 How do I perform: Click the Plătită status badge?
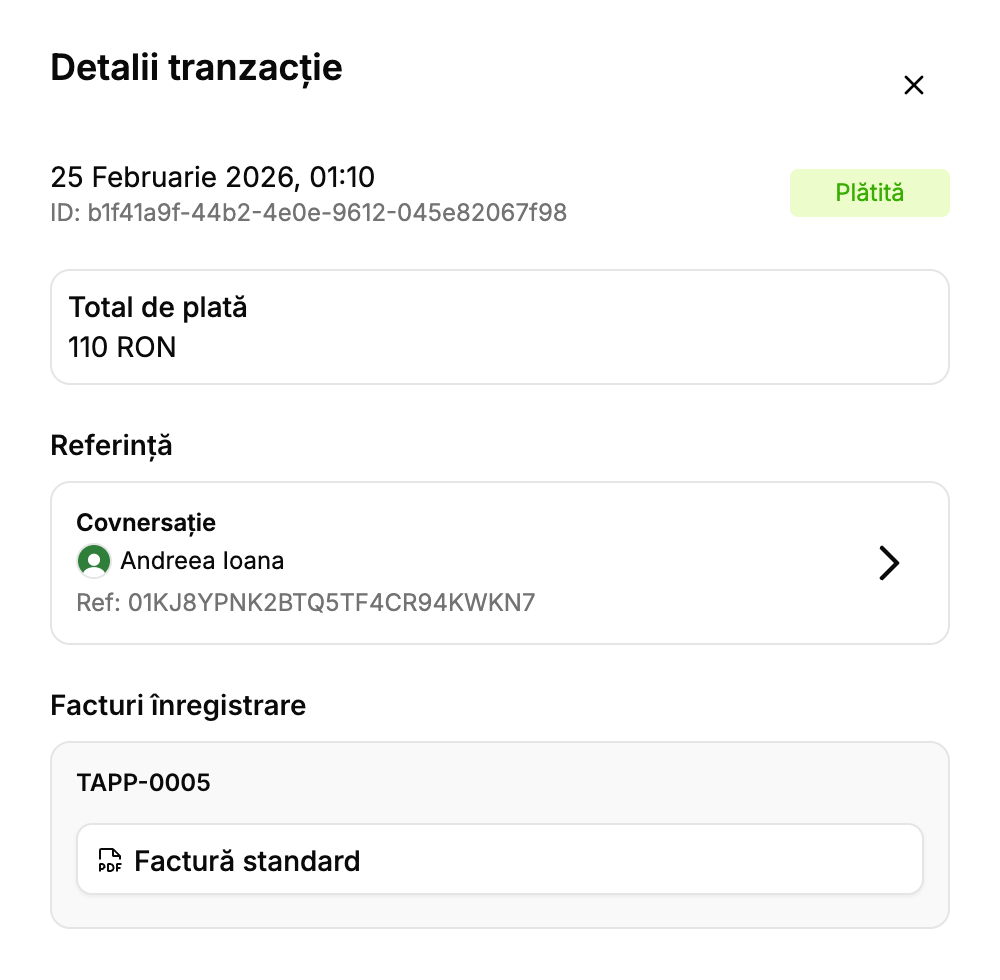[869, 193]
